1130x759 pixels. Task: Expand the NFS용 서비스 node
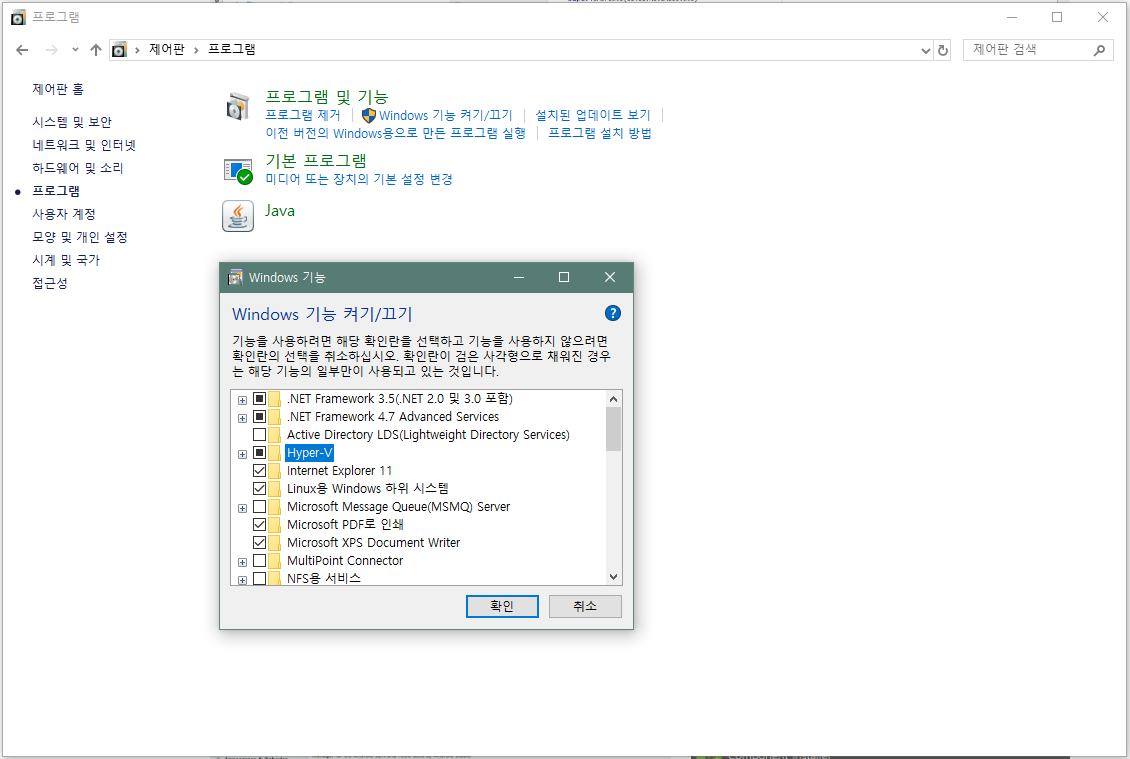pyautogui.click(x=243, y=580)
